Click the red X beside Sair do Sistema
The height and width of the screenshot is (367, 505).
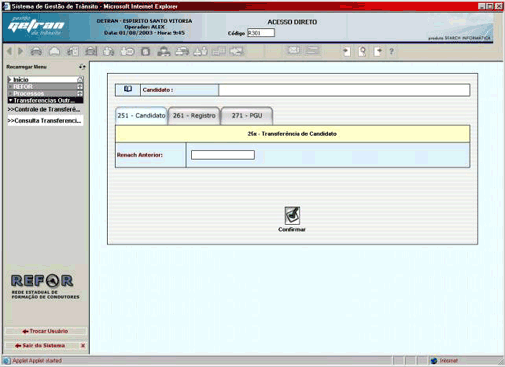click(x=83, y=346)
